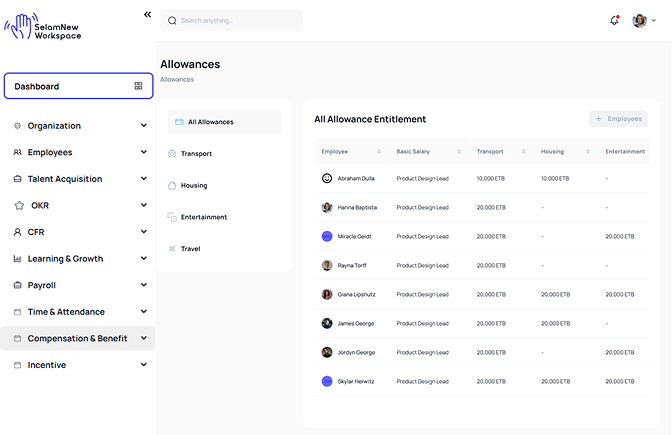Collapse the sidebar with double-chevron icon
This screenshot has height=435, width=672.
click(147, 15)
